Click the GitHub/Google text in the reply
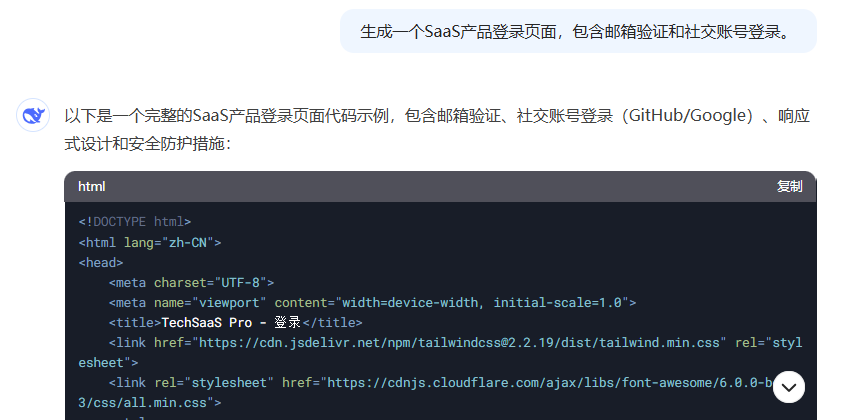Screen dimensions: 858x420 pyautogui.click(x=687, y=116)
